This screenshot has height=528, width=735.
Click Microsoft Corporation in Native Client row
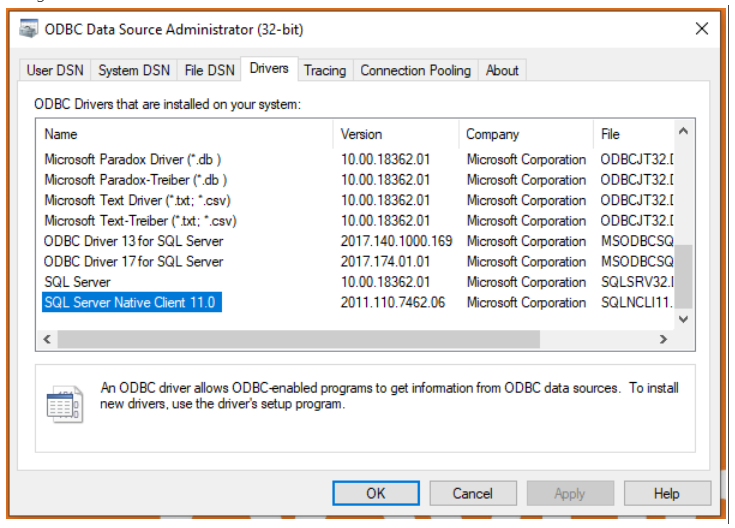coord(526,302)
